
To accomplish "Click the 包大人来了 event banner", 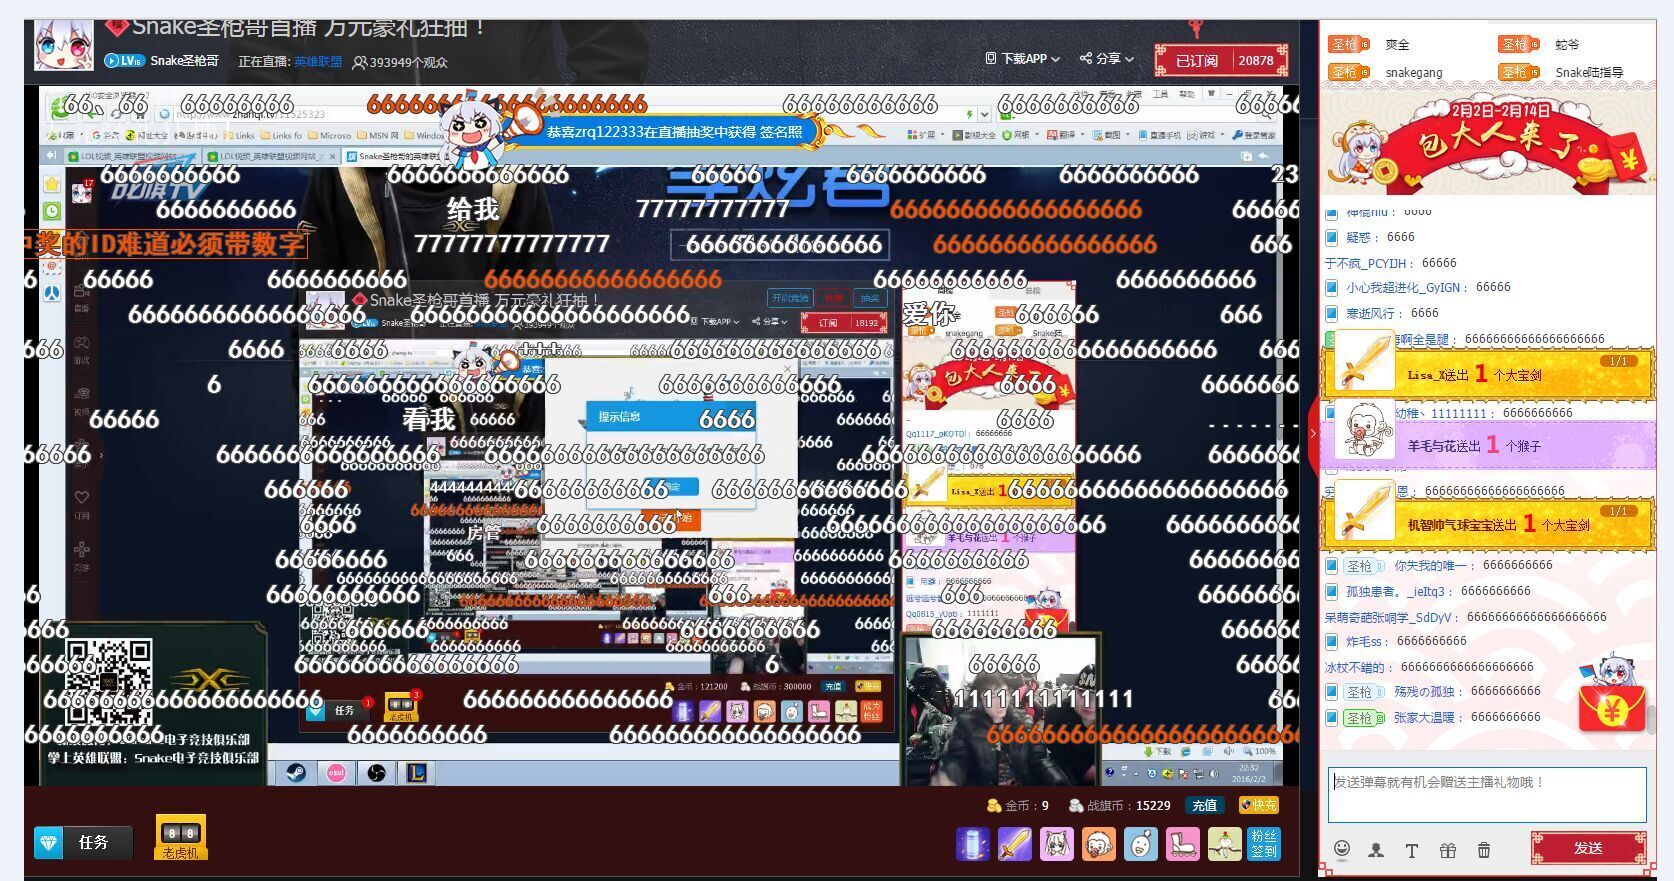I will (x=1487, y=145).
